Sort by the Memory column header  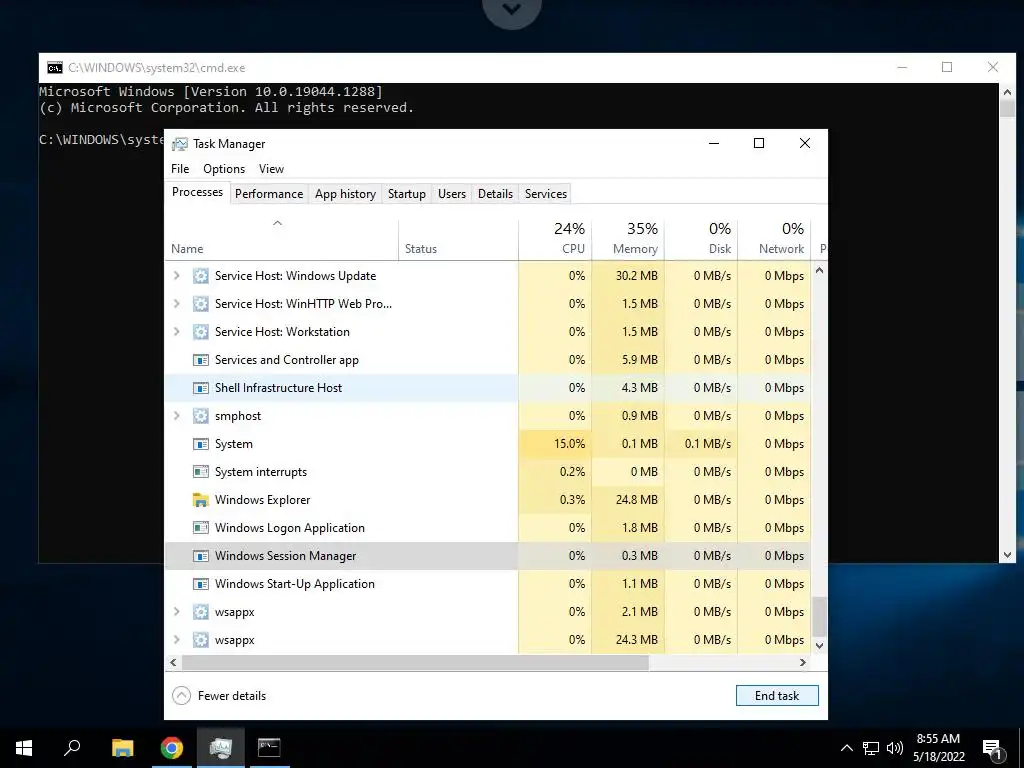tap(628, 239)
